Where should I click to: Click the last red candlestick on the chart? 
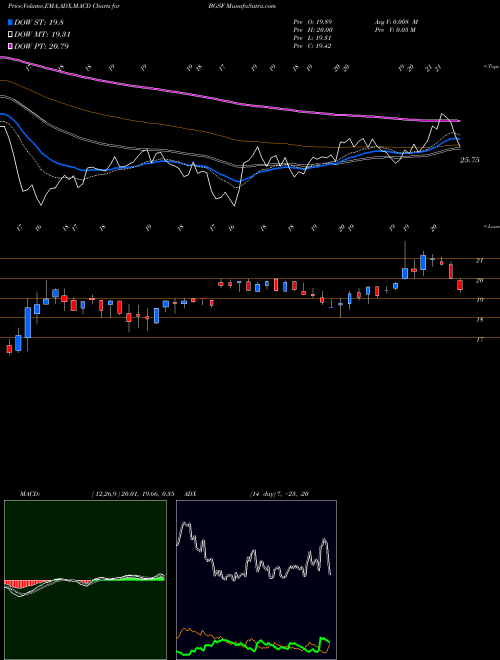click(x=460, y=285)
